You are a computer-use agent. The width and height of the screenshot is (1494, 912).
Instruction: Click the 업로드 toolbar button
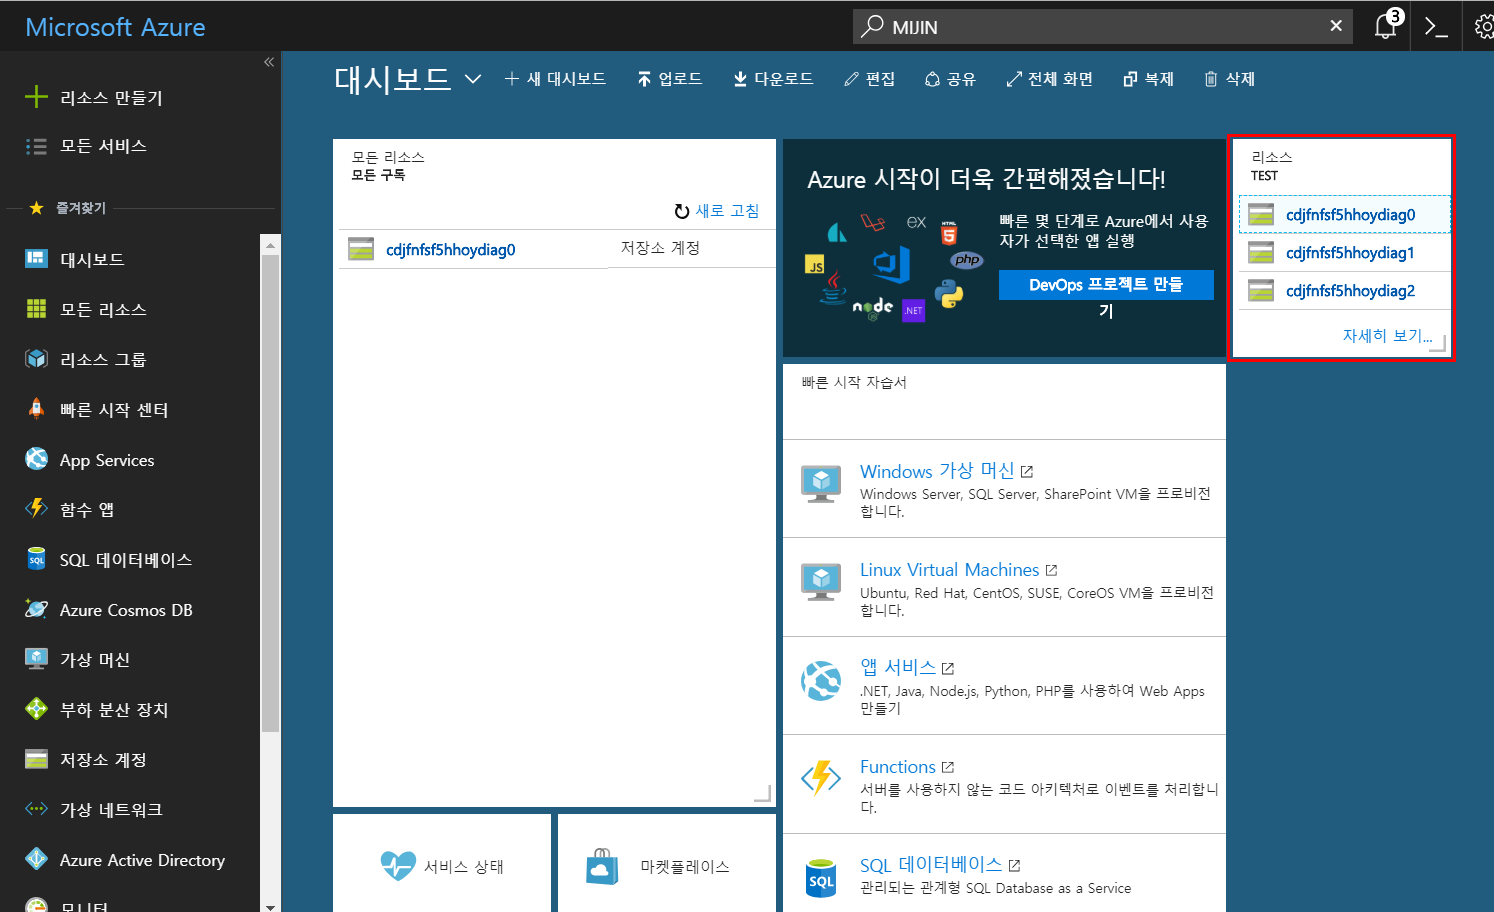click(x=670, y=79)
